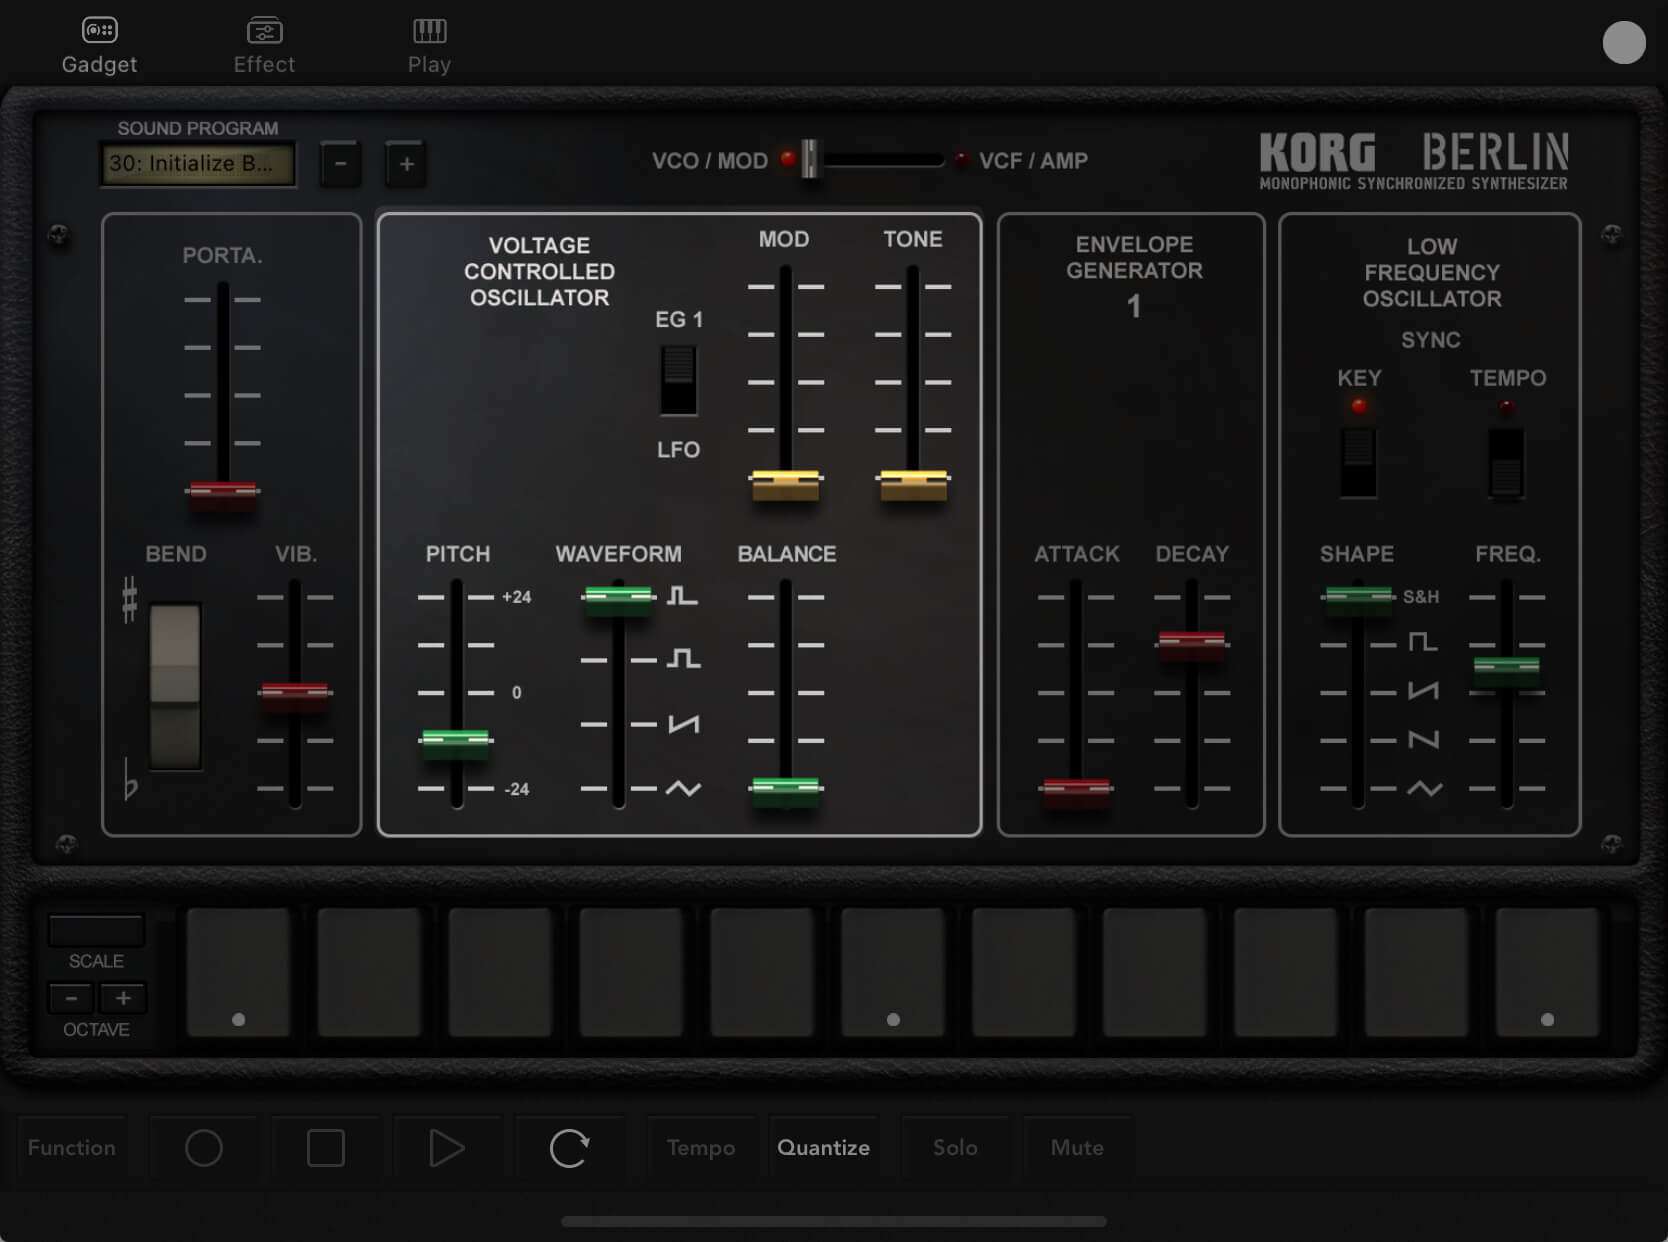Screen dimensions: 1668x1242
Task: Select the Quantize option
Action: [823, 1148]
